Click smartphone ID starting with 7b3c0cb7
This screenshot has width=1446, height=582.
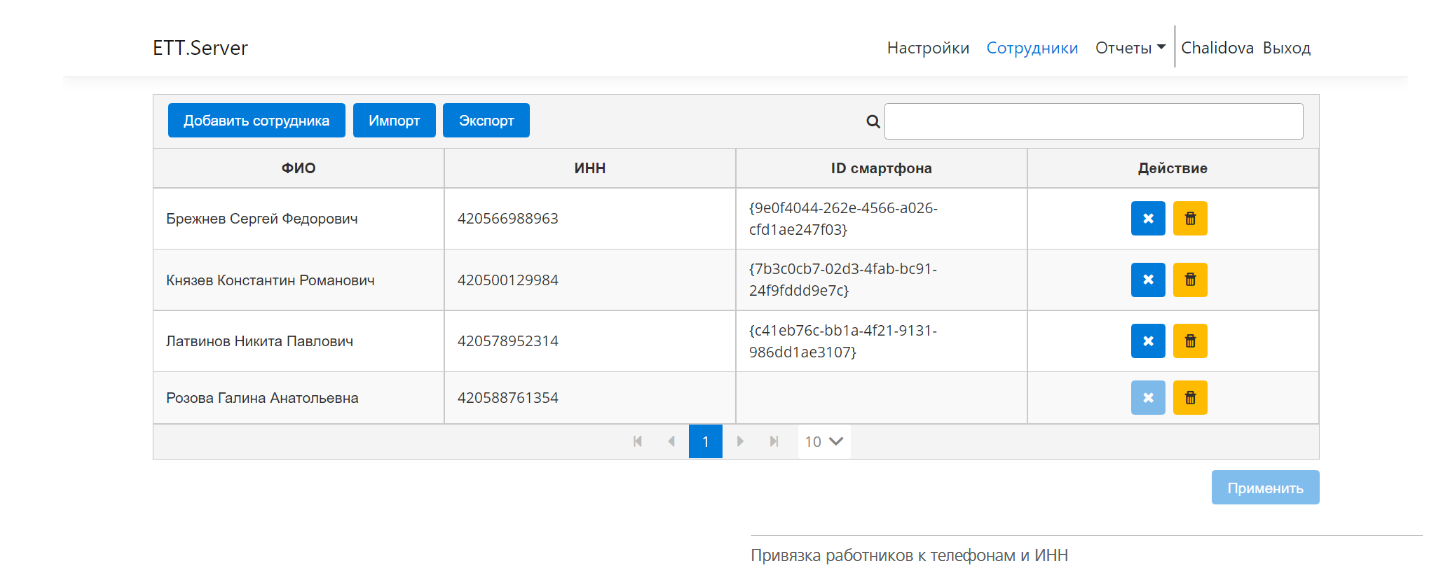[x=843, y=280]
